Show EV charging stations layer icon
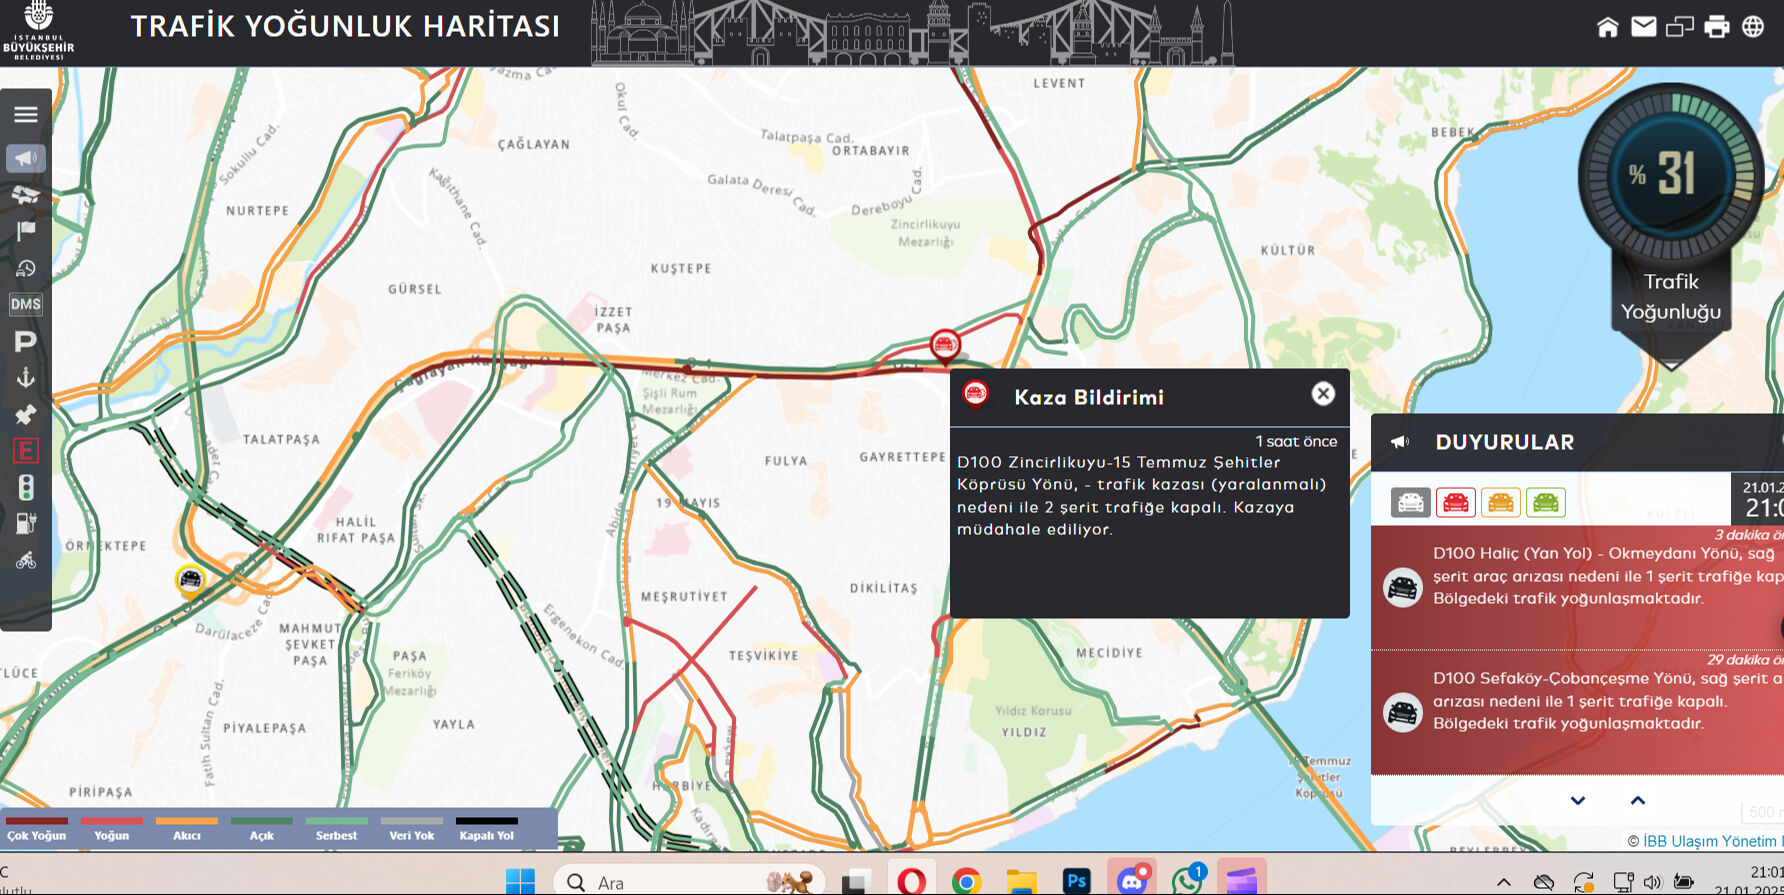The height and width of the screenshot is (895, 1784). pos(26,523)
